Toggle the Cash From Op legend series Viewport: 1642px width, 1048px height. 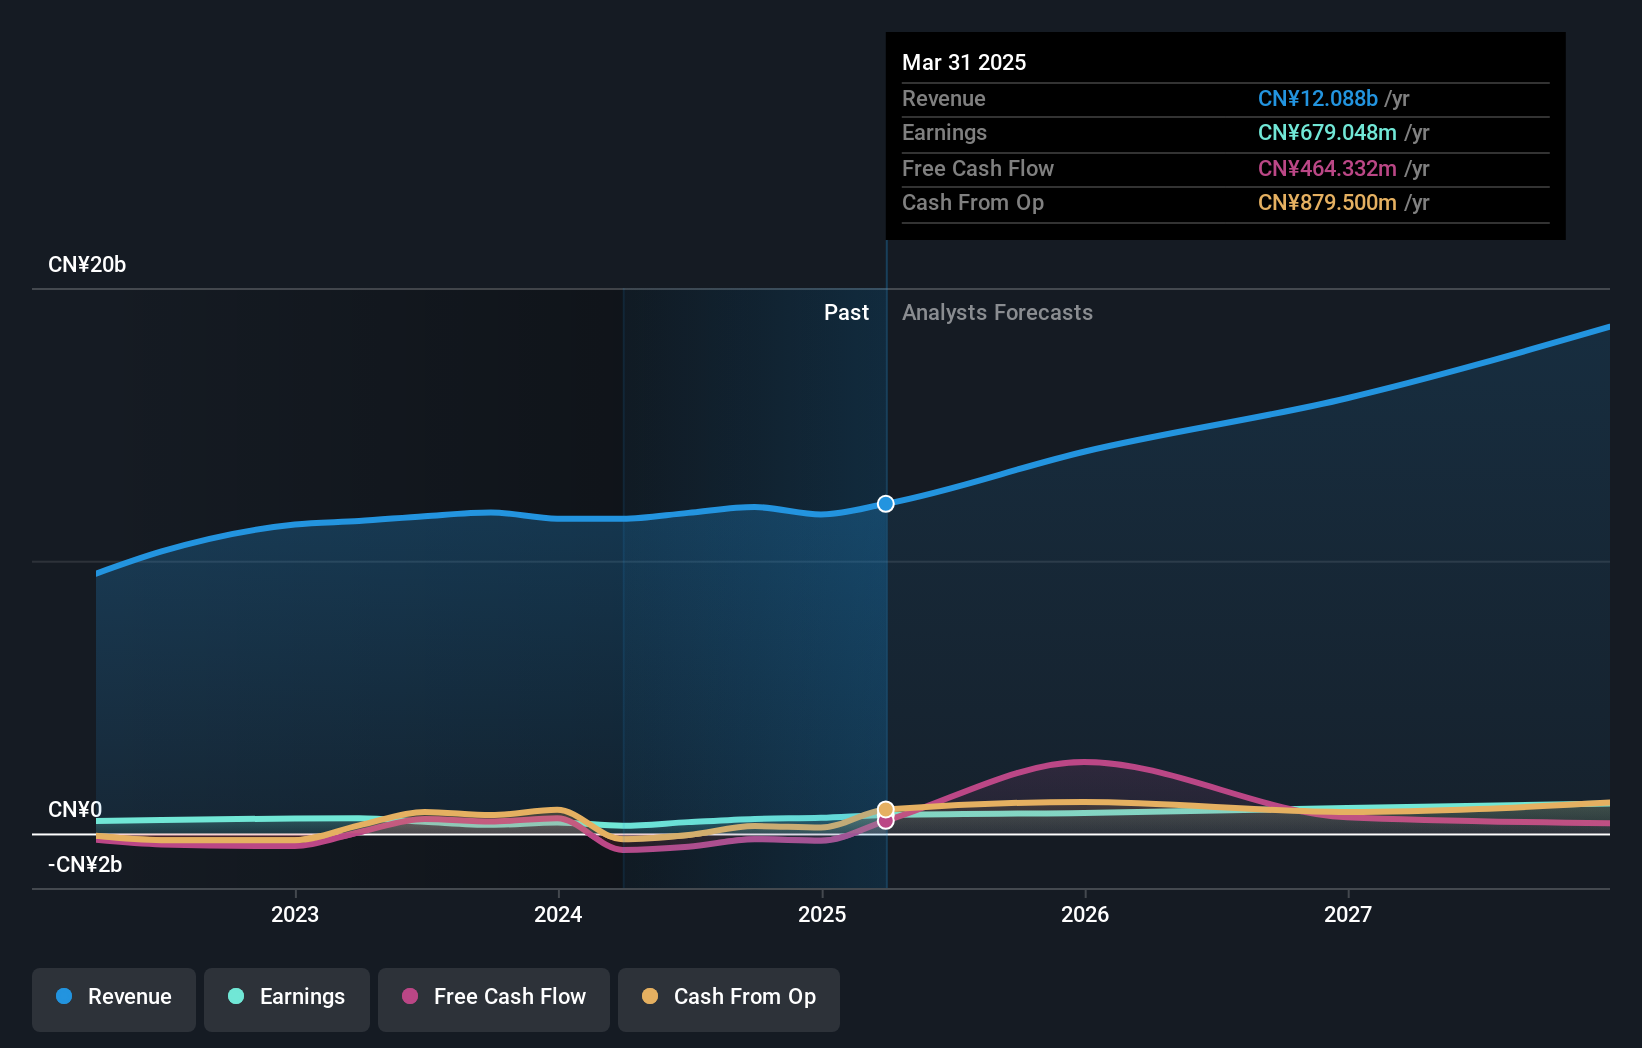pyautogui.click(x=729, y=999)
